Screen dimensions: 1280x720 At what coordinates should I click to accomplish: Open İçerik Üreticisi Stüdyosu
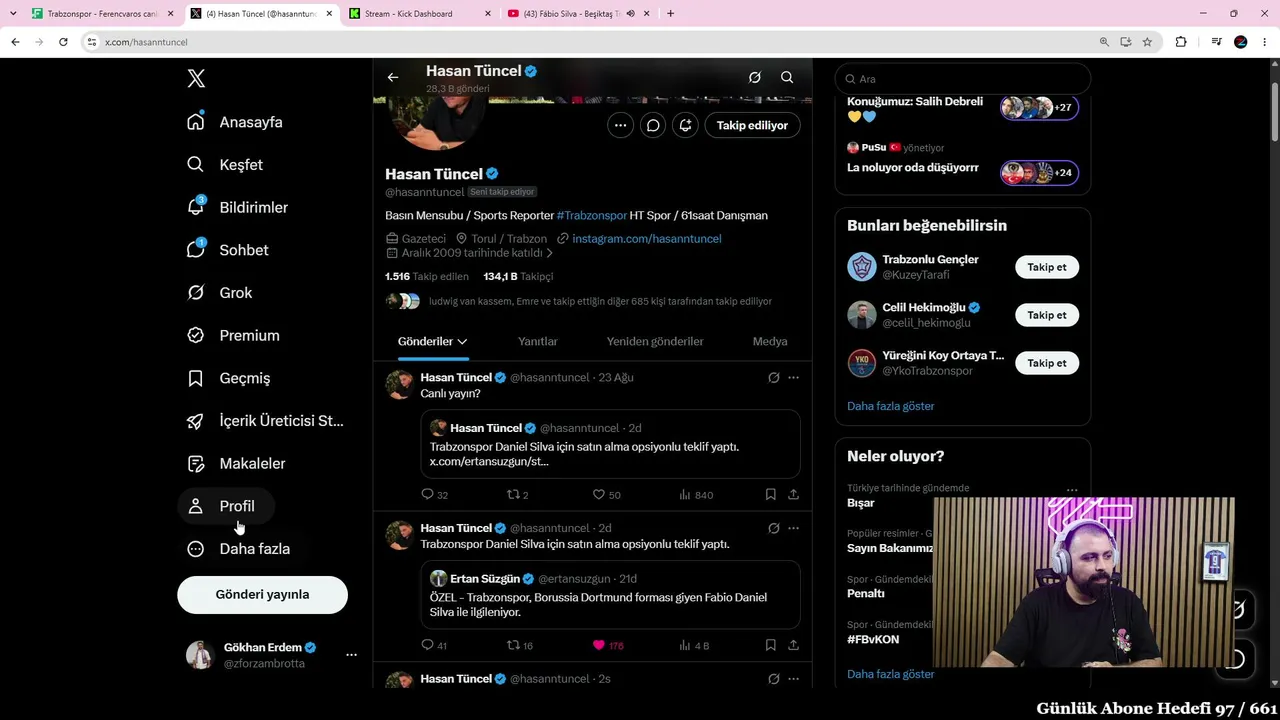[266, 421]
